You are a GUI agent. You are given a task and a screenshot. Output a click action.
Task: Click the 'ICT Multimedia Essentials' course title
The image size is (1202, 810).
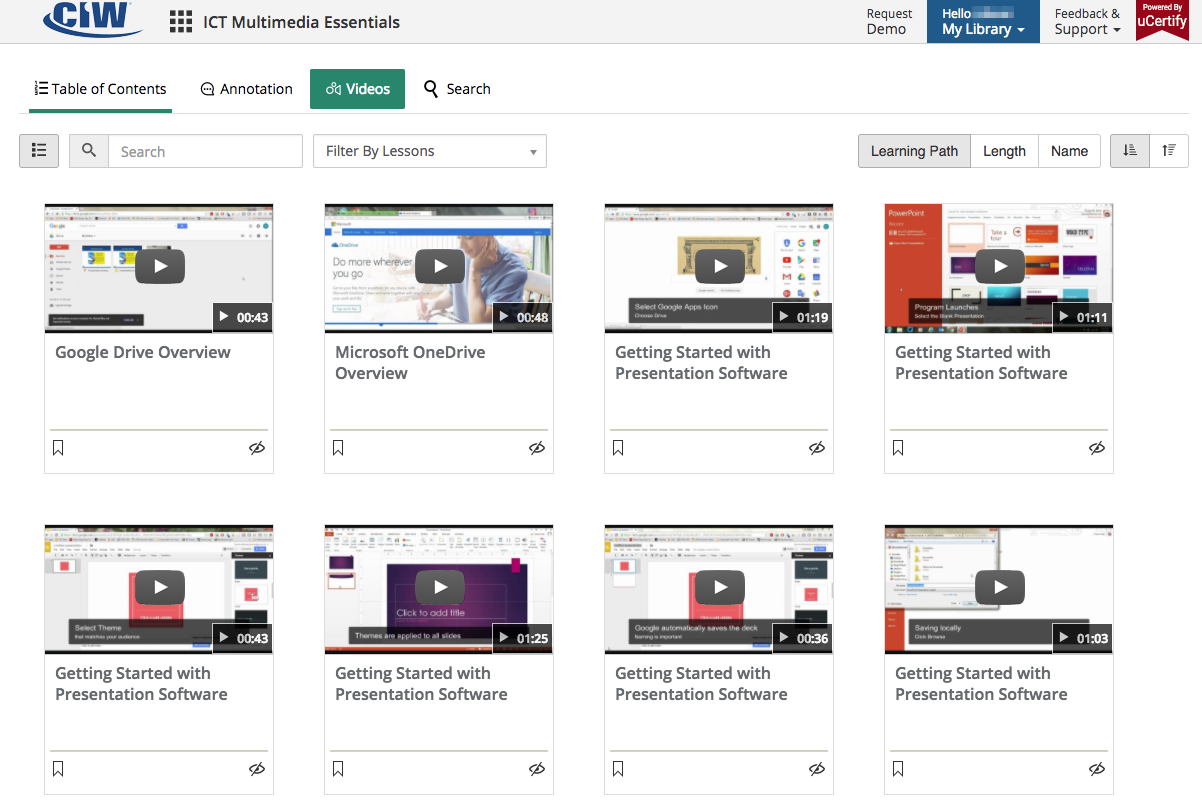click(x=301, y=22)
